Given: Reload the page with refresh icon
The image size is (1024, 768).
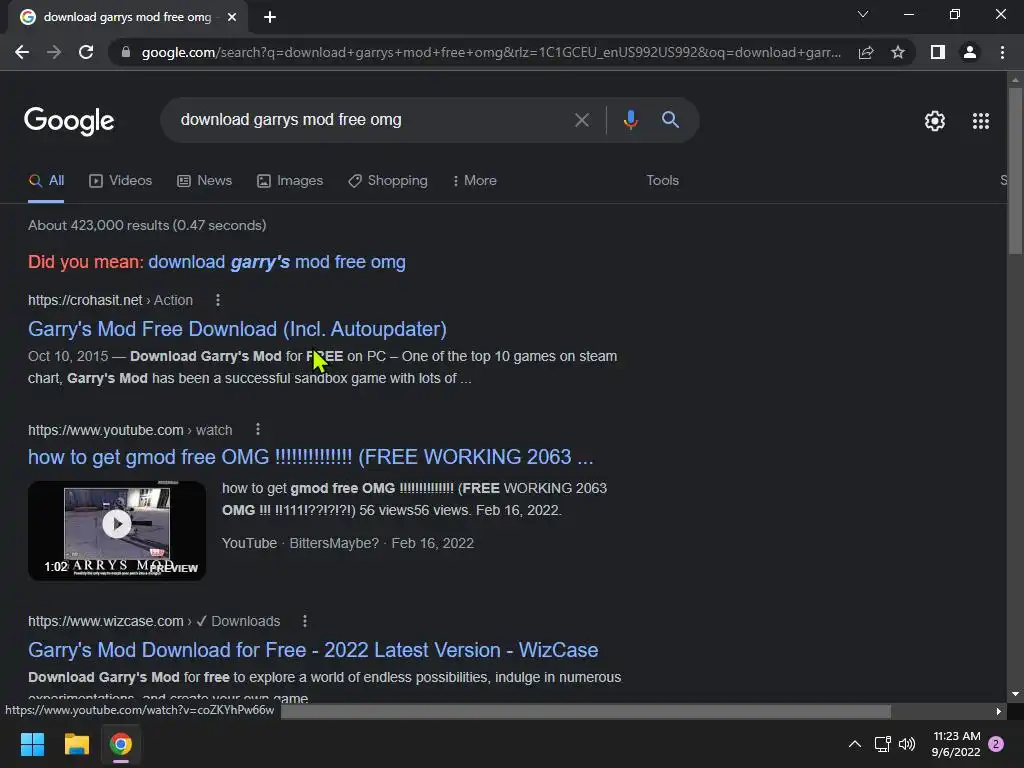Looking at the screenshot, I should pos(86,52).
